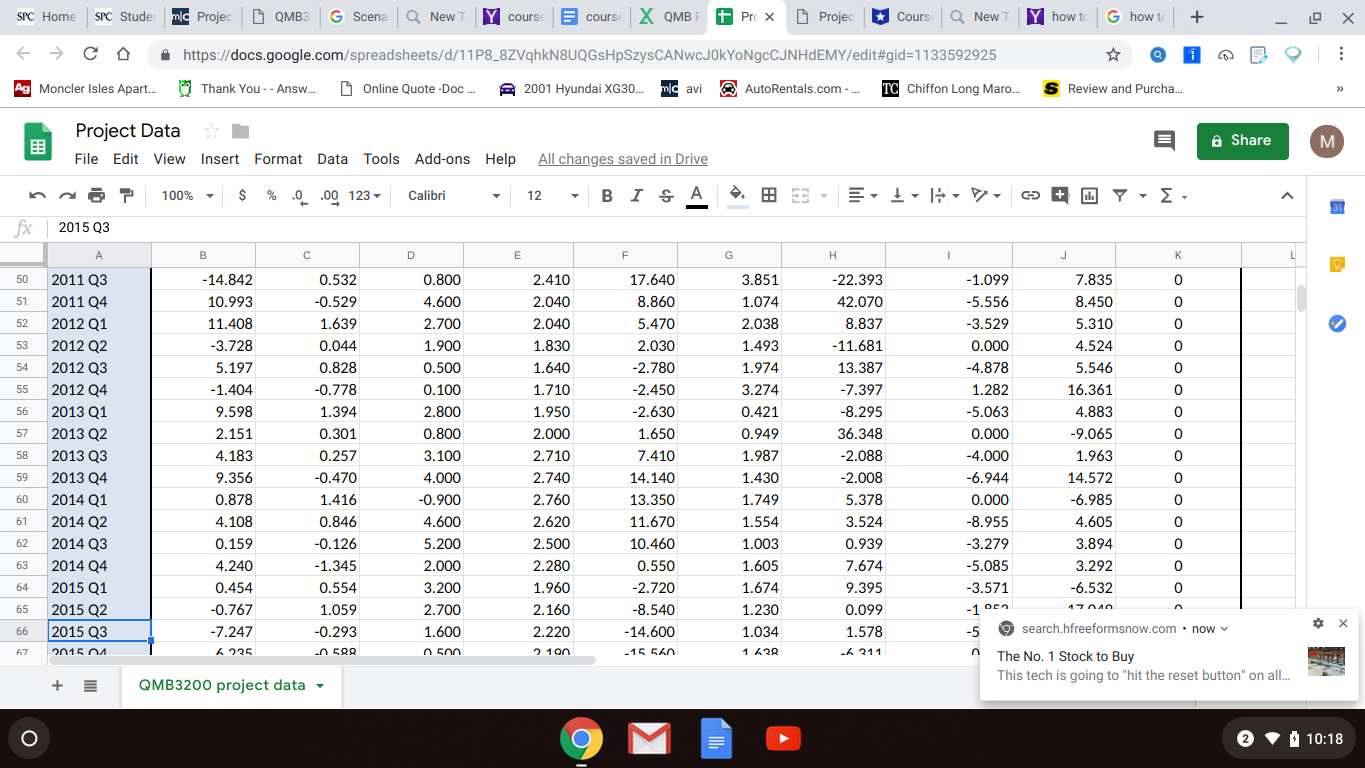Bookmark this page with the star icon
The image size is (1365, 768).
(x=1113, y=55)
